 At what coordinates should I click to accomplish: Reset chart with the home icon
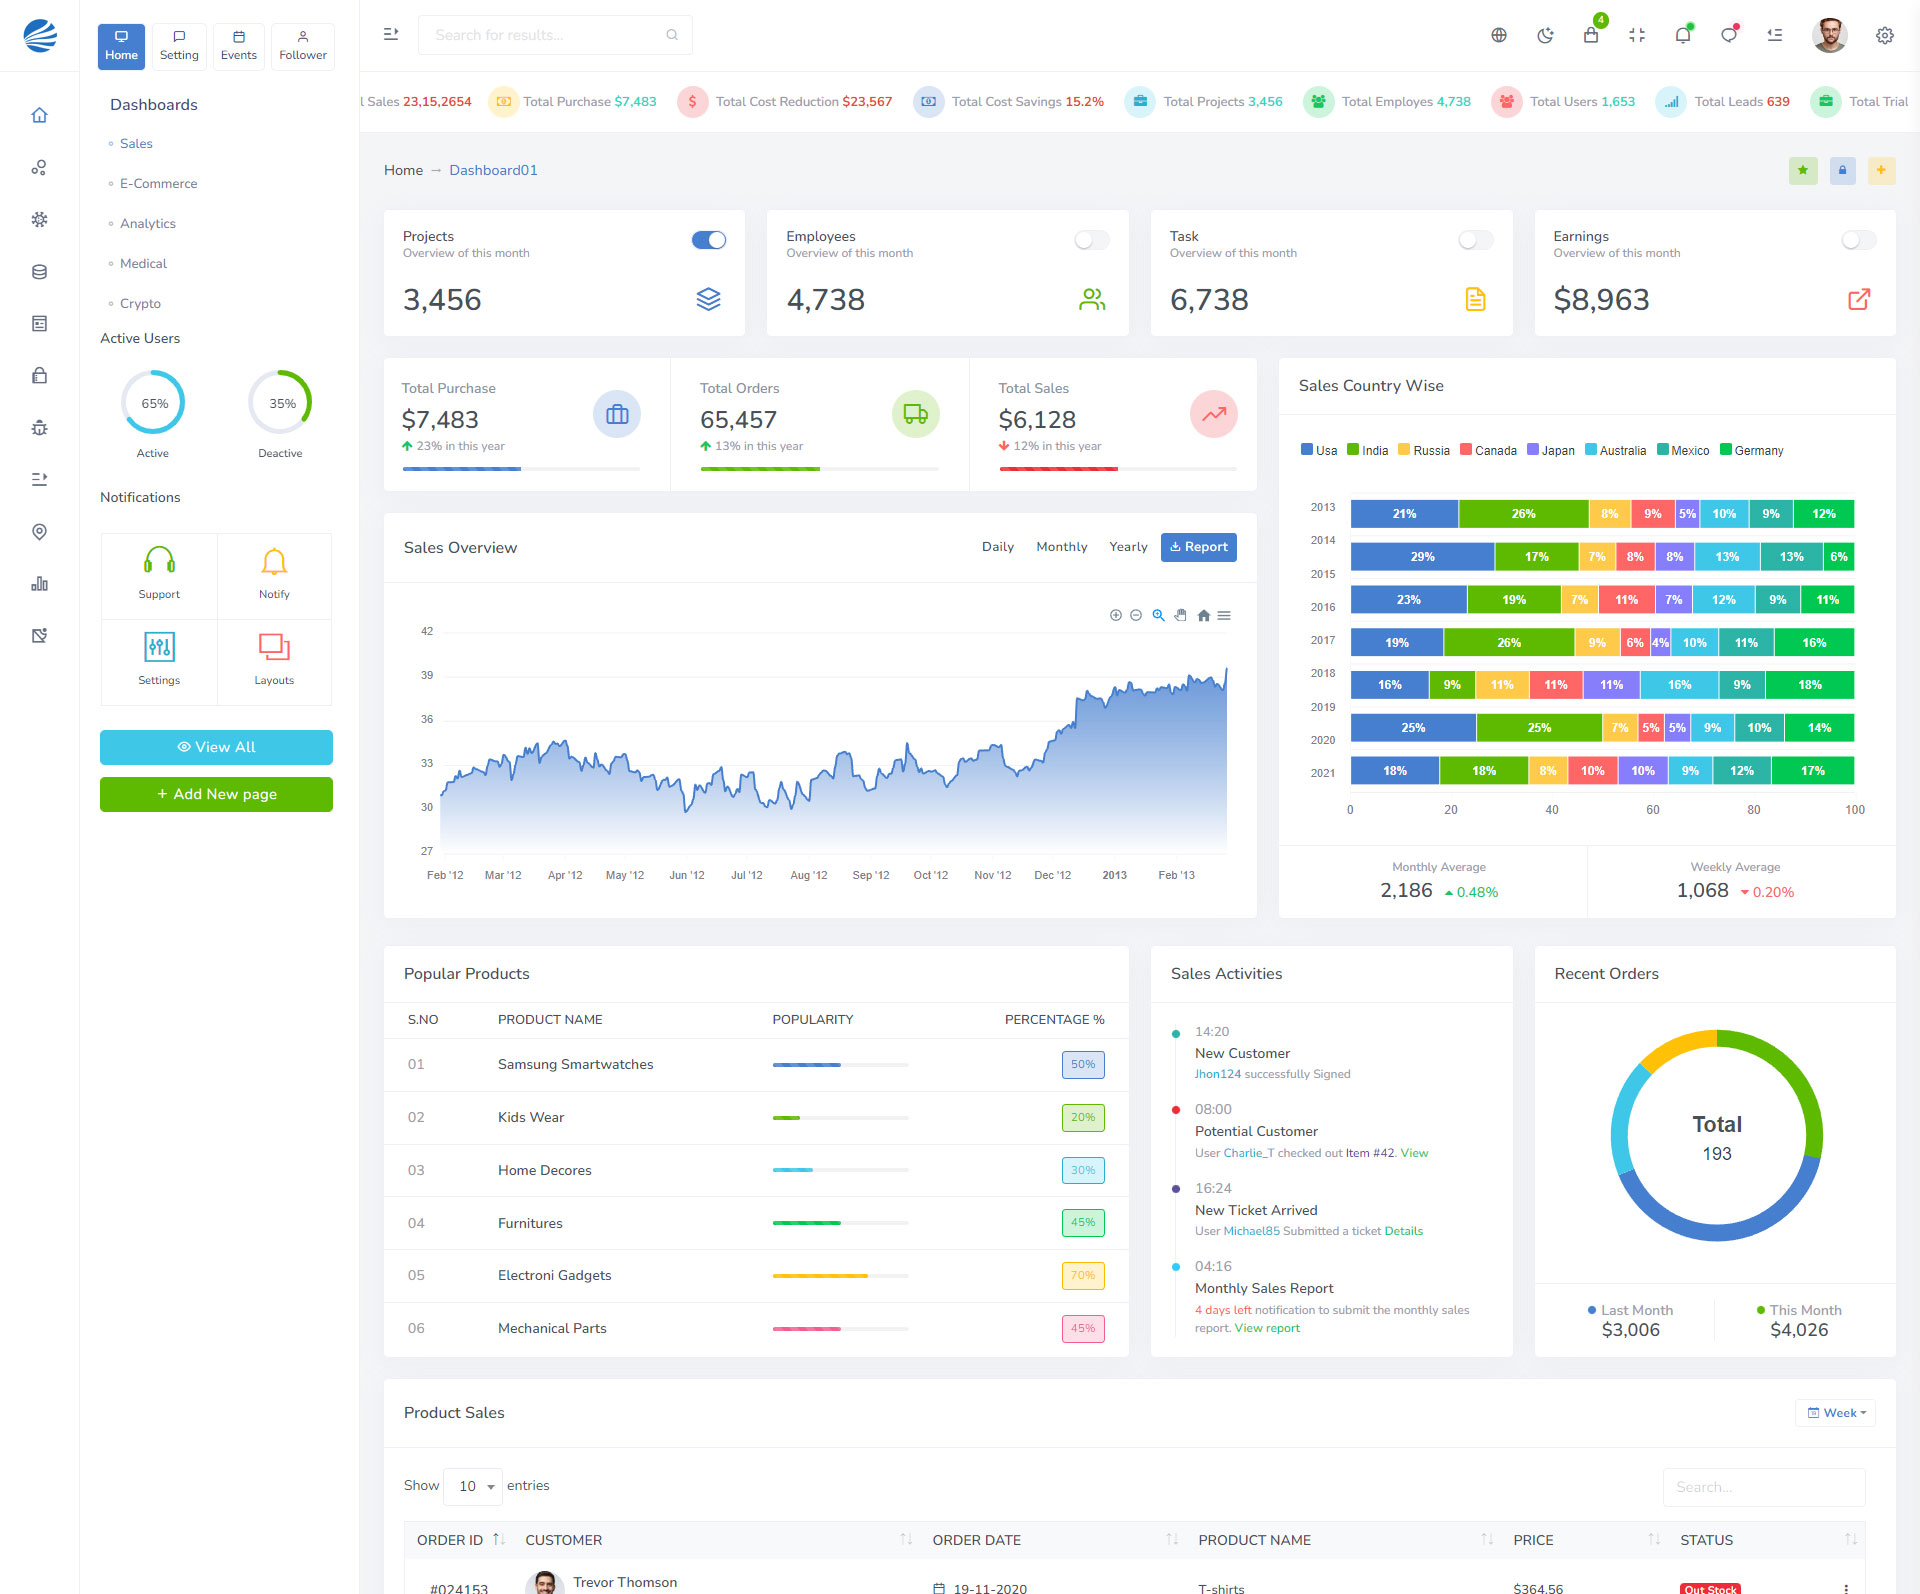tap(1204, 615)
